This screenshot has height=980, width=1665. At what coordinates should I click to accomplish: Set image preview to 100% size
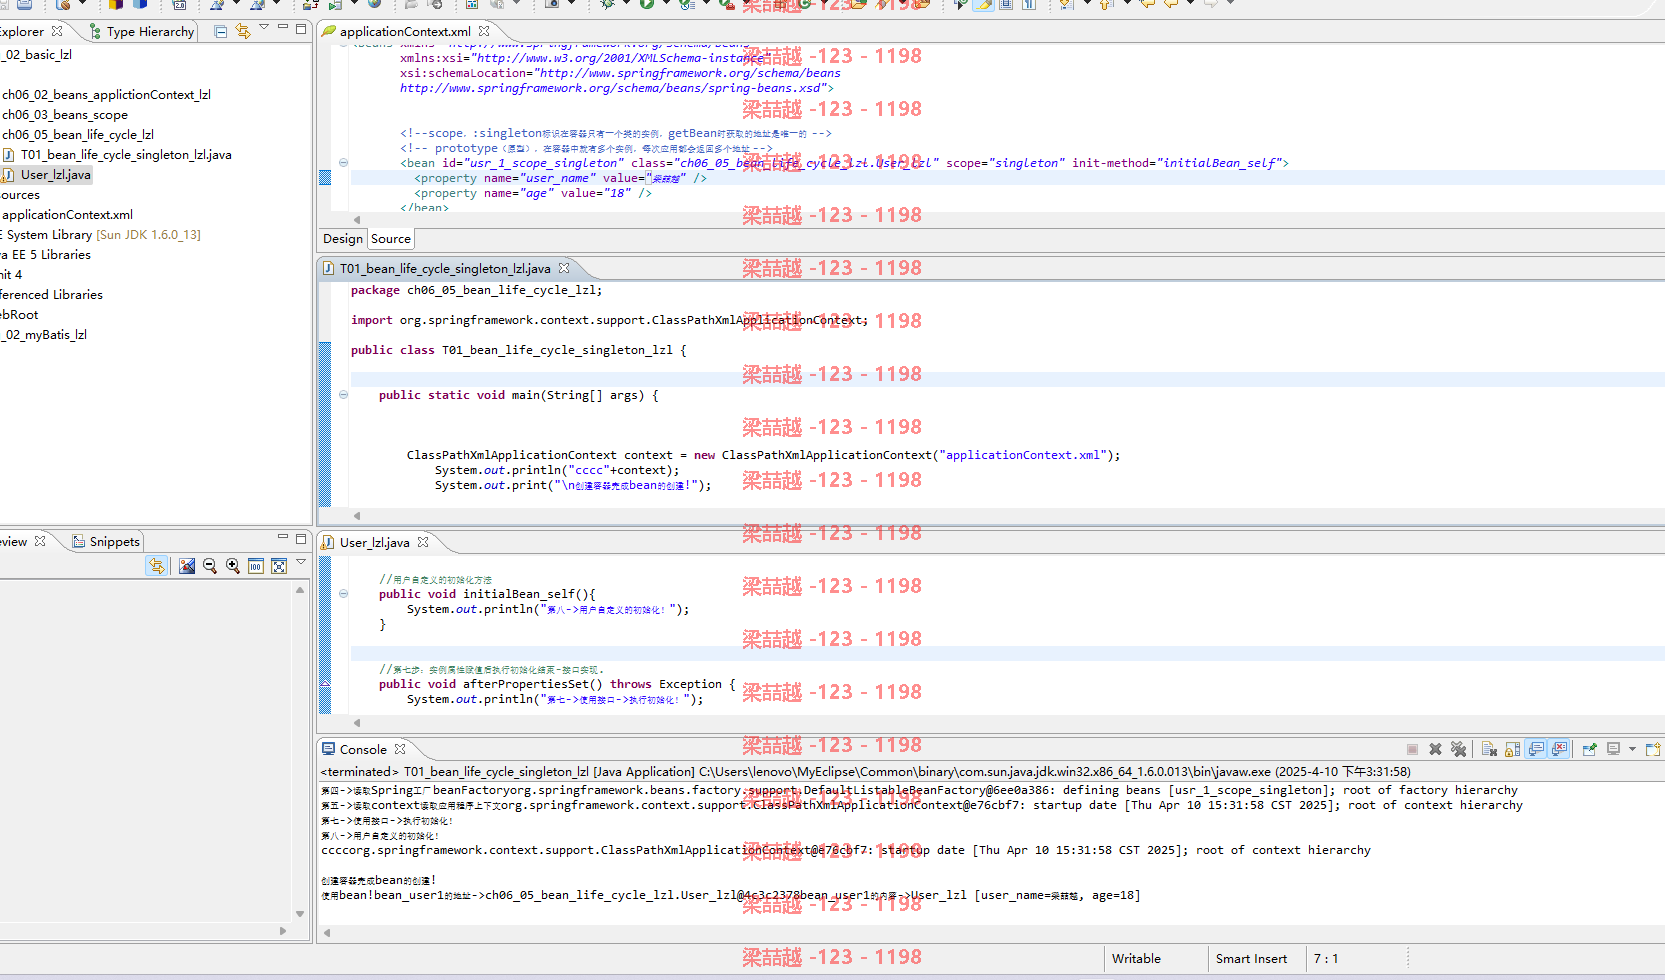(x=256, y=566)
